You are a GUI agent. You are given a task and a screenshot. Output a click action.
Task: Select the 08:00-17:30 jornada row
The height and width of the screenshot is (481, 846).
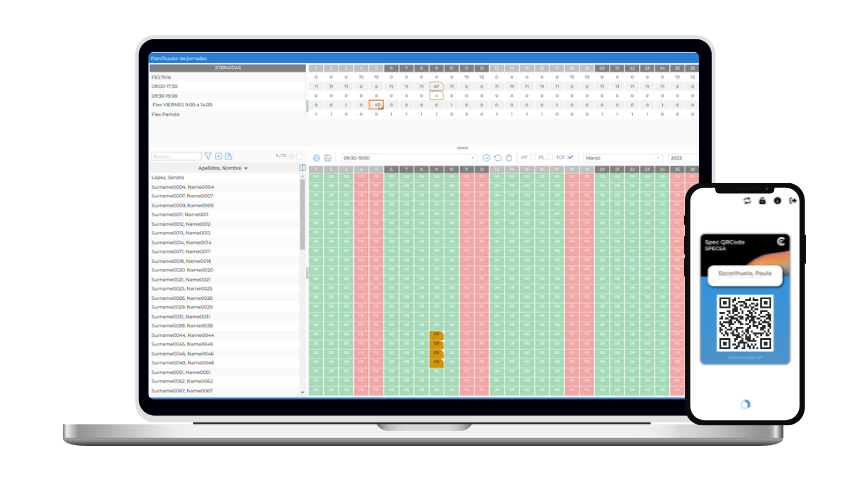tap(228, 86)
